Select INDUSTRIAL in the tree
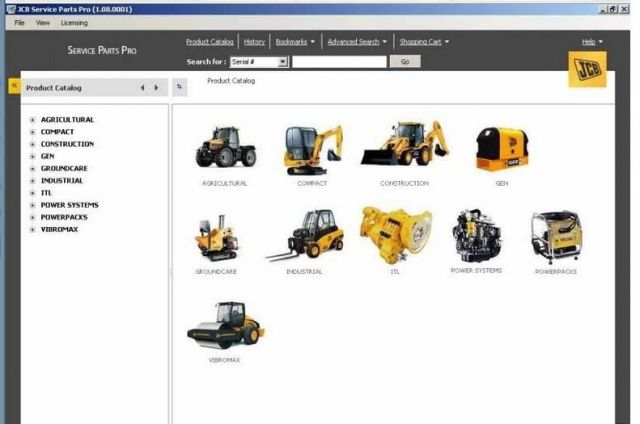 tap(62, 181)
